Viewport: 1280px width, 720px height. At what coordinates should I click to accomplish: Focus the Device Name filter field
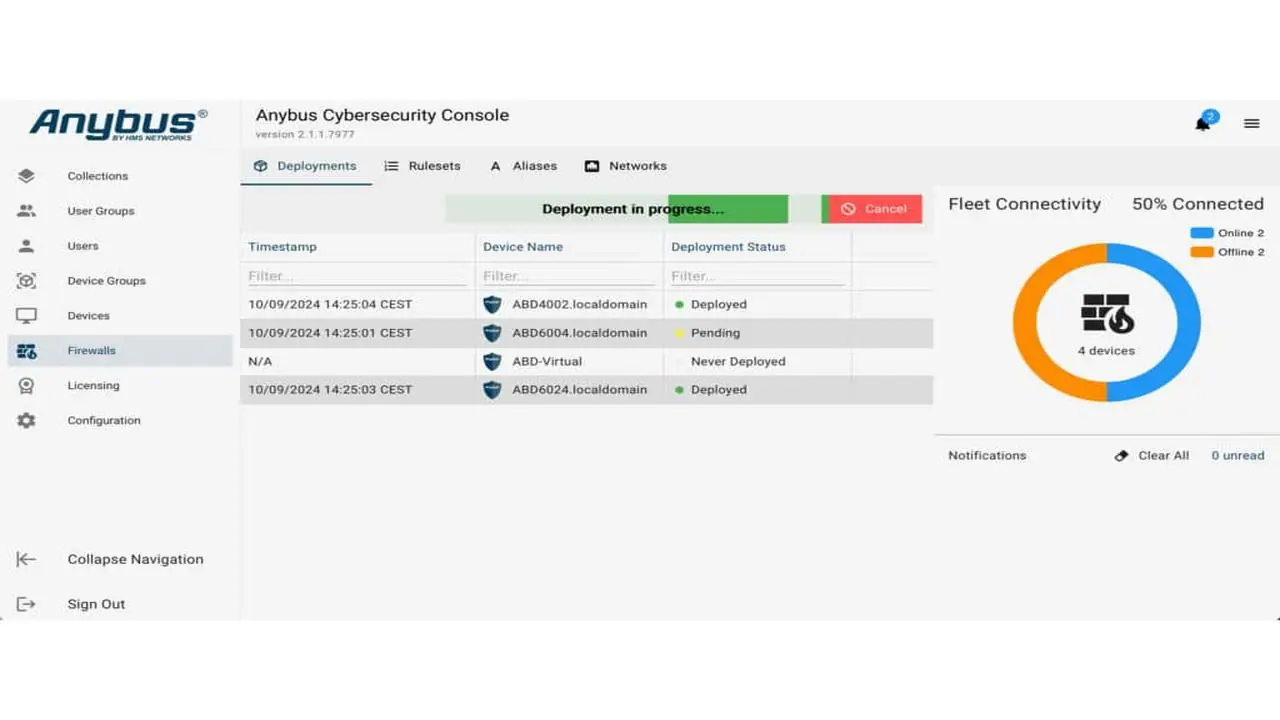[x=568, y=276]
